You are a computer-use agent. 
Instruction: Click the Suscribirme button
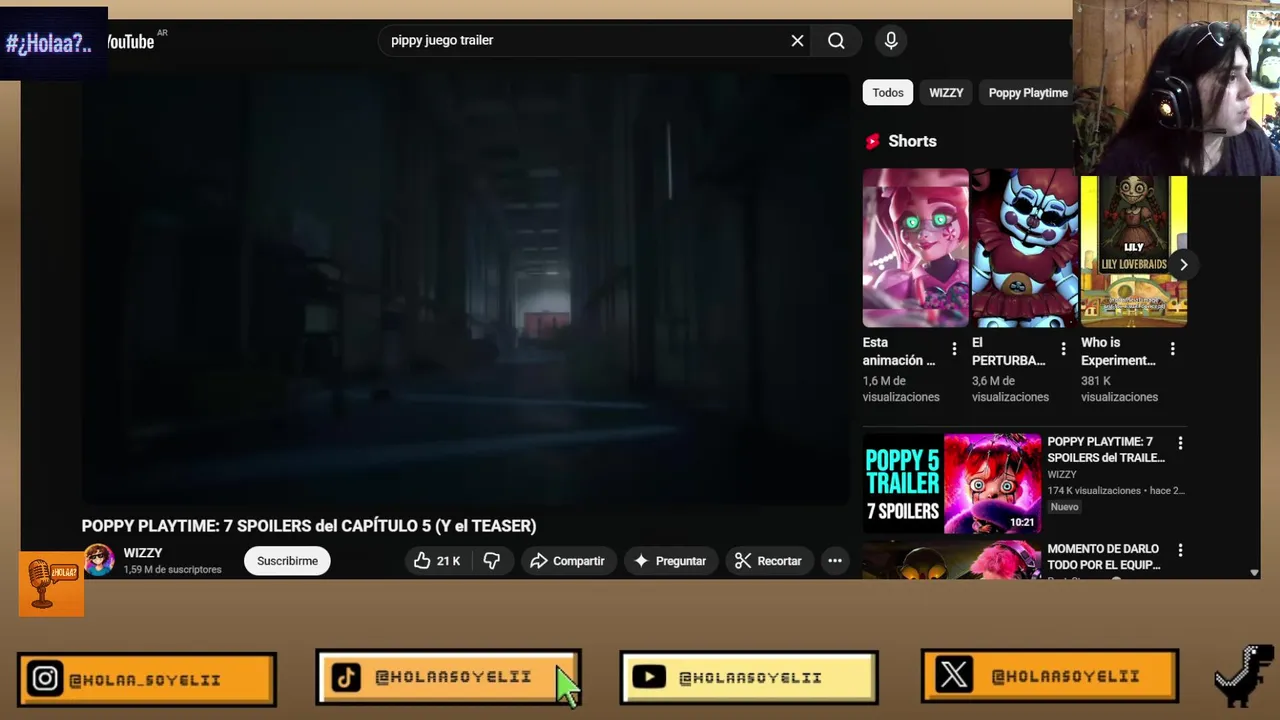[x=287, y=561]
